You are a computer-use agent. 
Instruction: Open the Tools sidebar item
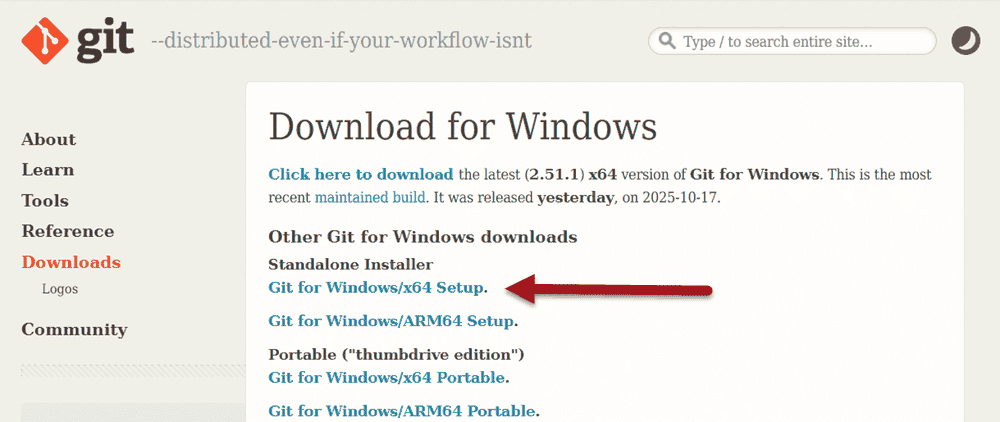45,201
